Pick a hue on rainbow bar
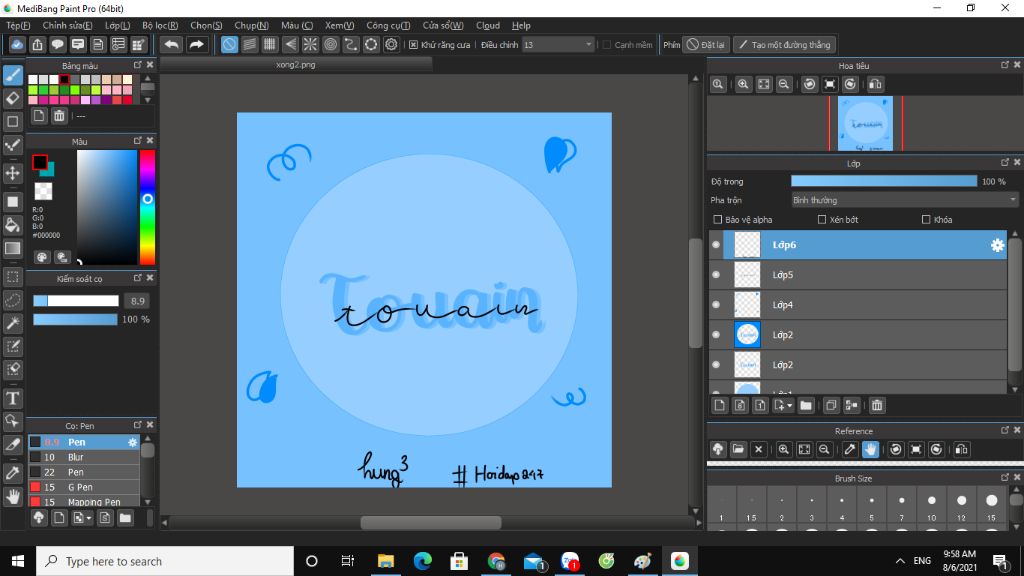 coord(148,206)
